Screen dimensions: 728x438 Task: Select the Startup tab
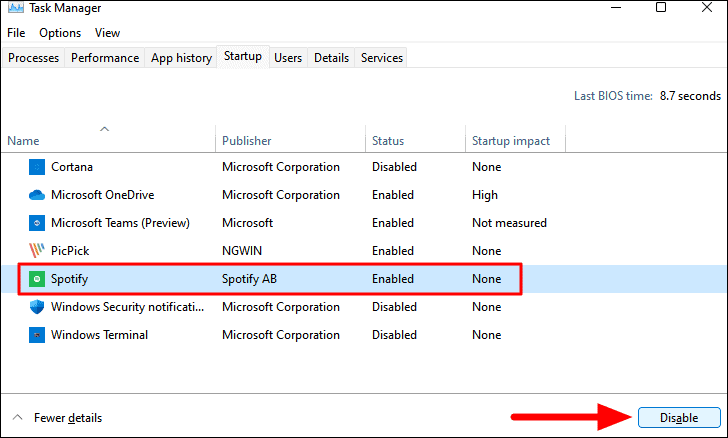(x=243, y=56)
